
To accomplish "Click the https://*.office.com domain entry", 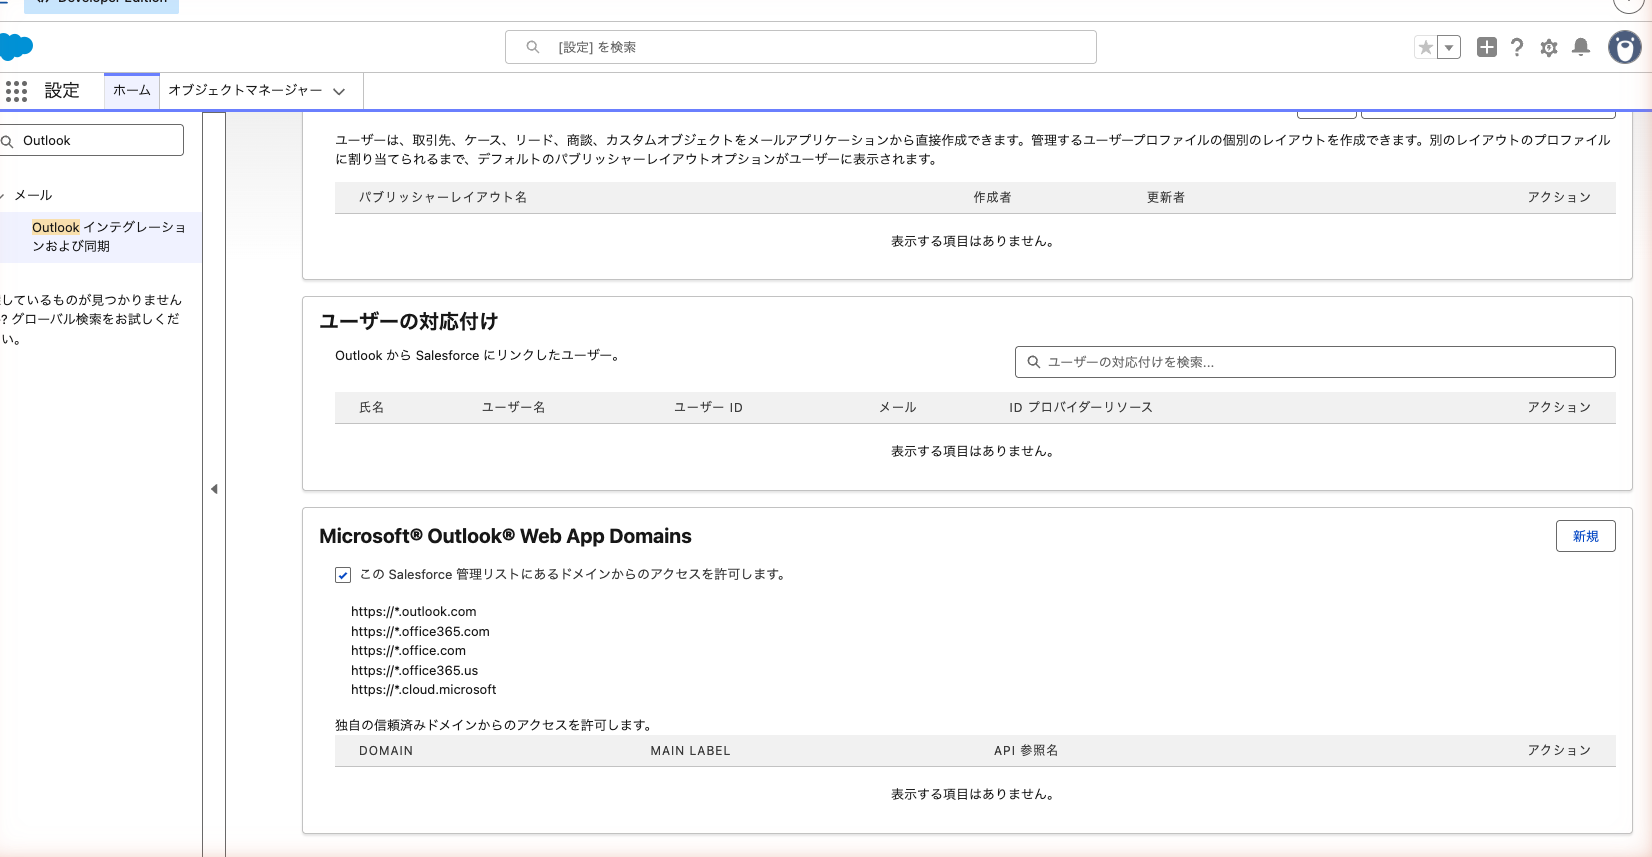I will tap(408, 651).
